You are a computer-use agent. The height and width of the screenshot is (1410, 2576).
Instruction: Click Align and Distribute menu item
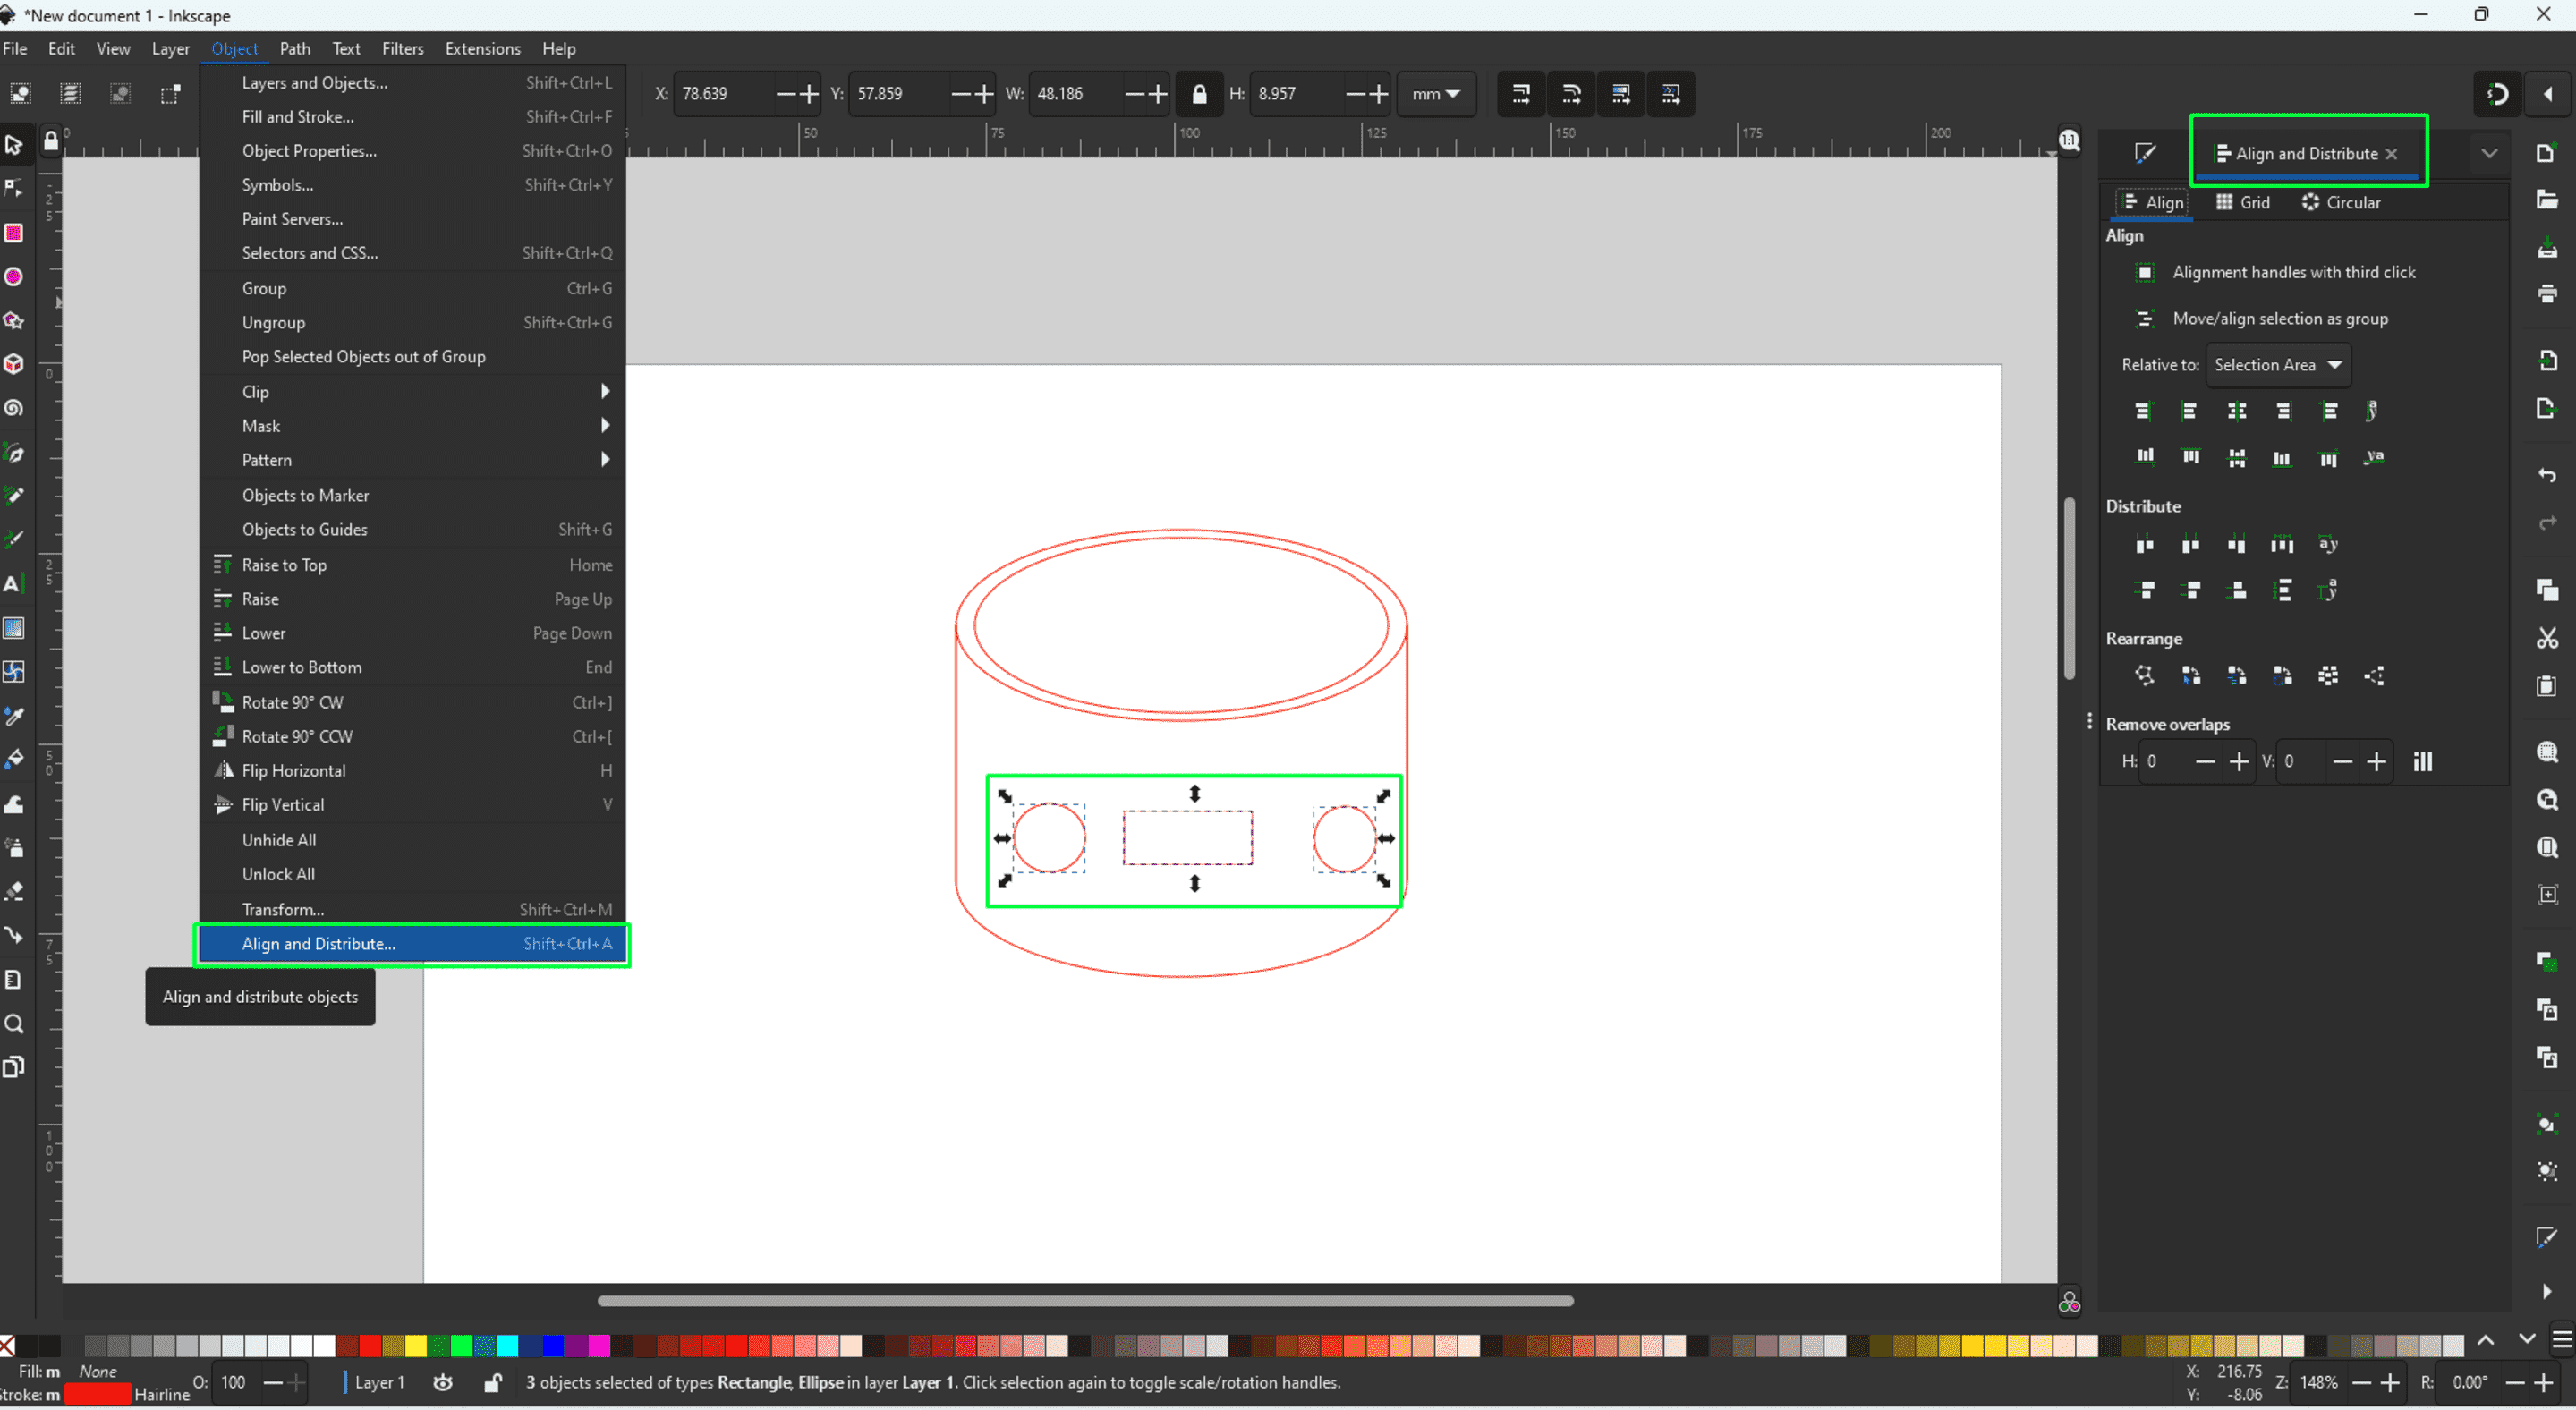point(318,943)
